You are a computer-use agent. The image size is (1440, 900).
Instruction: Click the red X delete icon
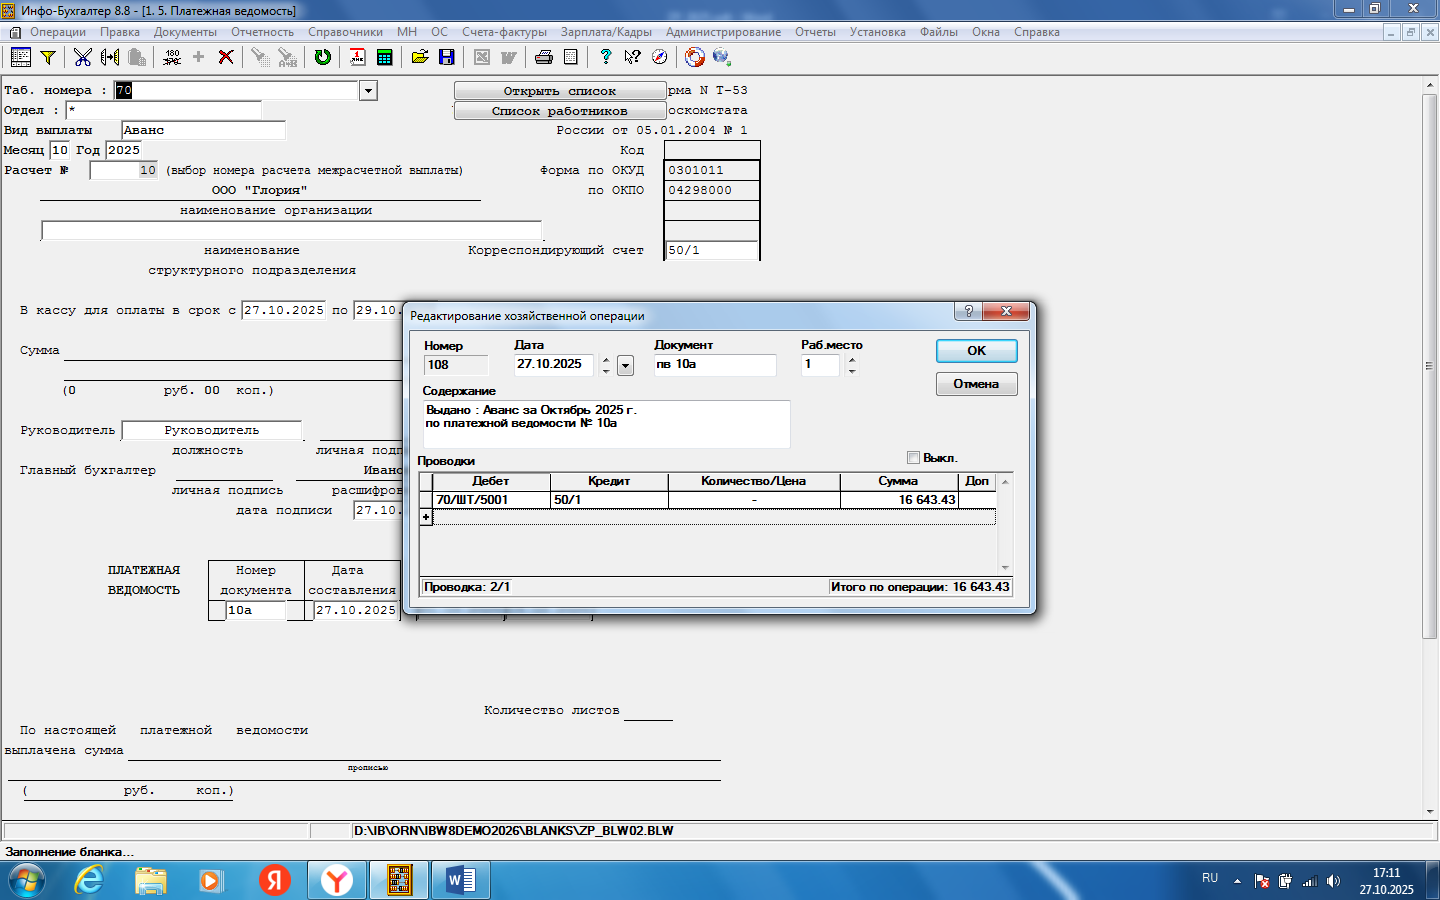226,57
